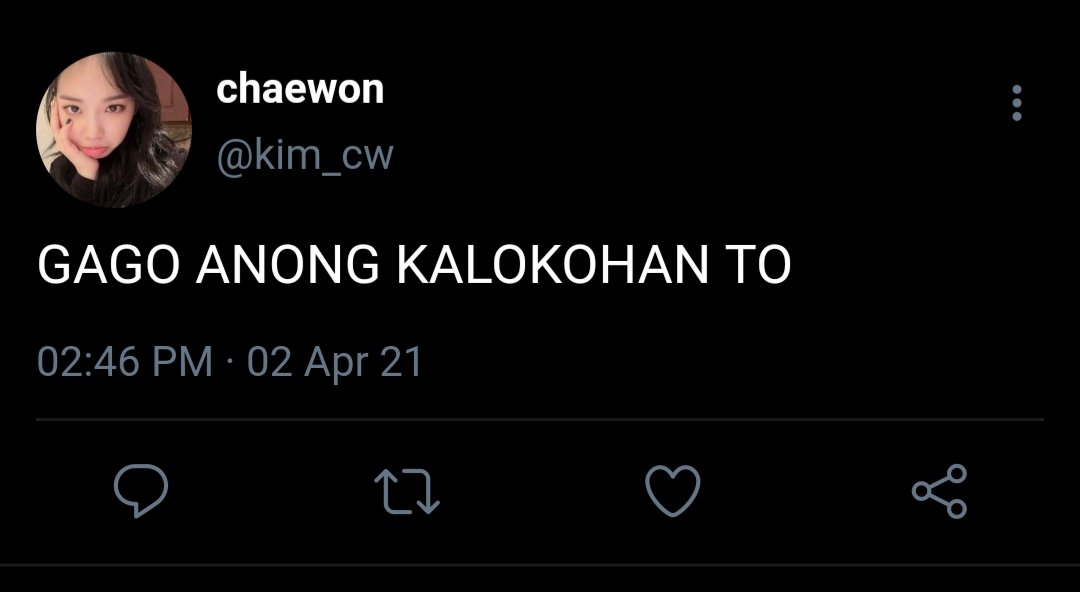This screenshot has width=1080, height=592.
Task: View chaewon's profile picture
Action: pos(114,130)
